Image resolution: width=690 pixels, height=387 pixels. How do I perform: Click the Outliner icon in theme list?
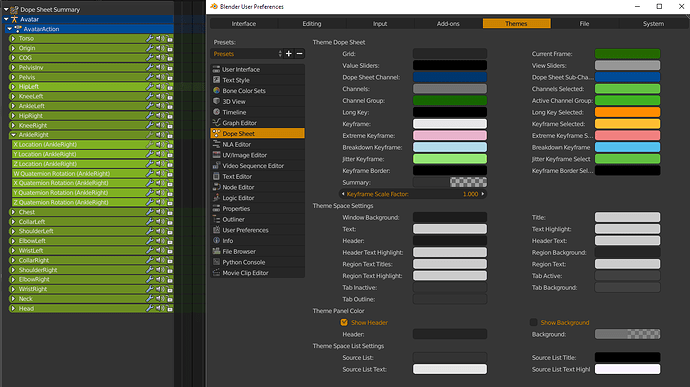point(217,219)
